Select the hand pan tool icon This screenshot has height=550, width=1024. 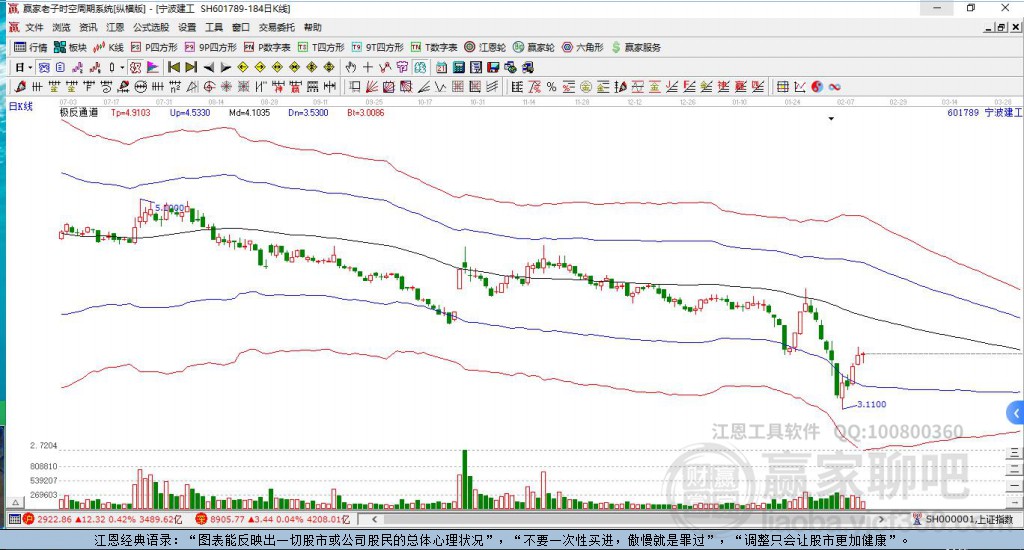click(x=351, y=67)
